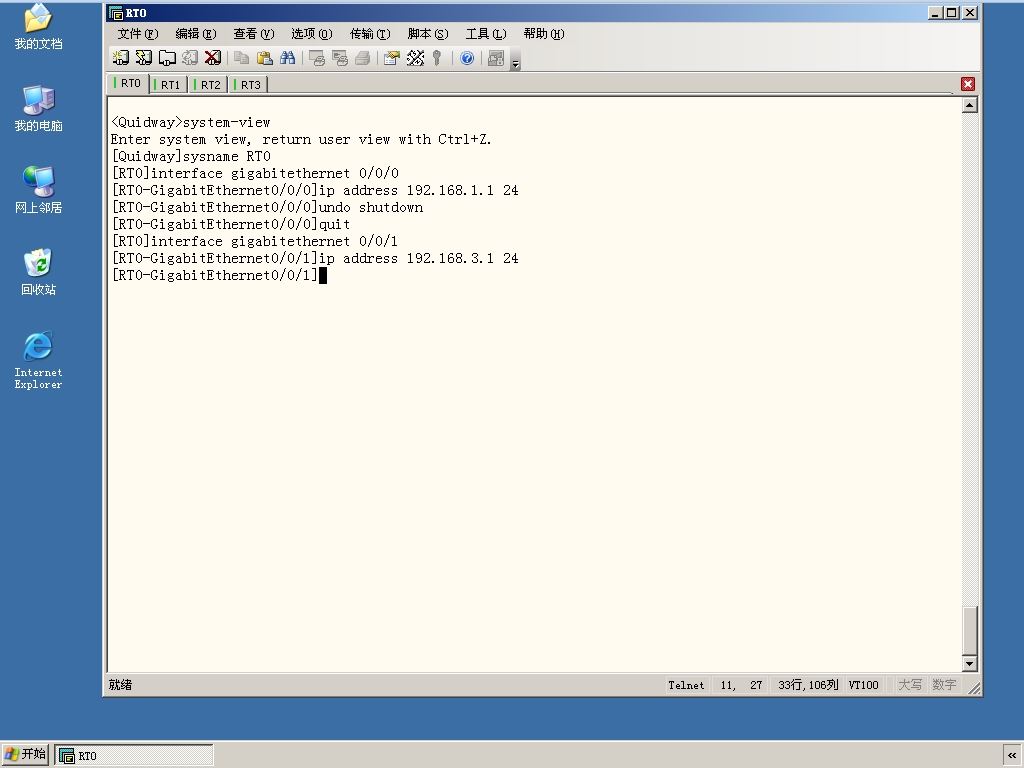Maximize the RT0 window
The width and height of the screenshot is (1024, 768).
pyautogui.click(x=952, y=13)
